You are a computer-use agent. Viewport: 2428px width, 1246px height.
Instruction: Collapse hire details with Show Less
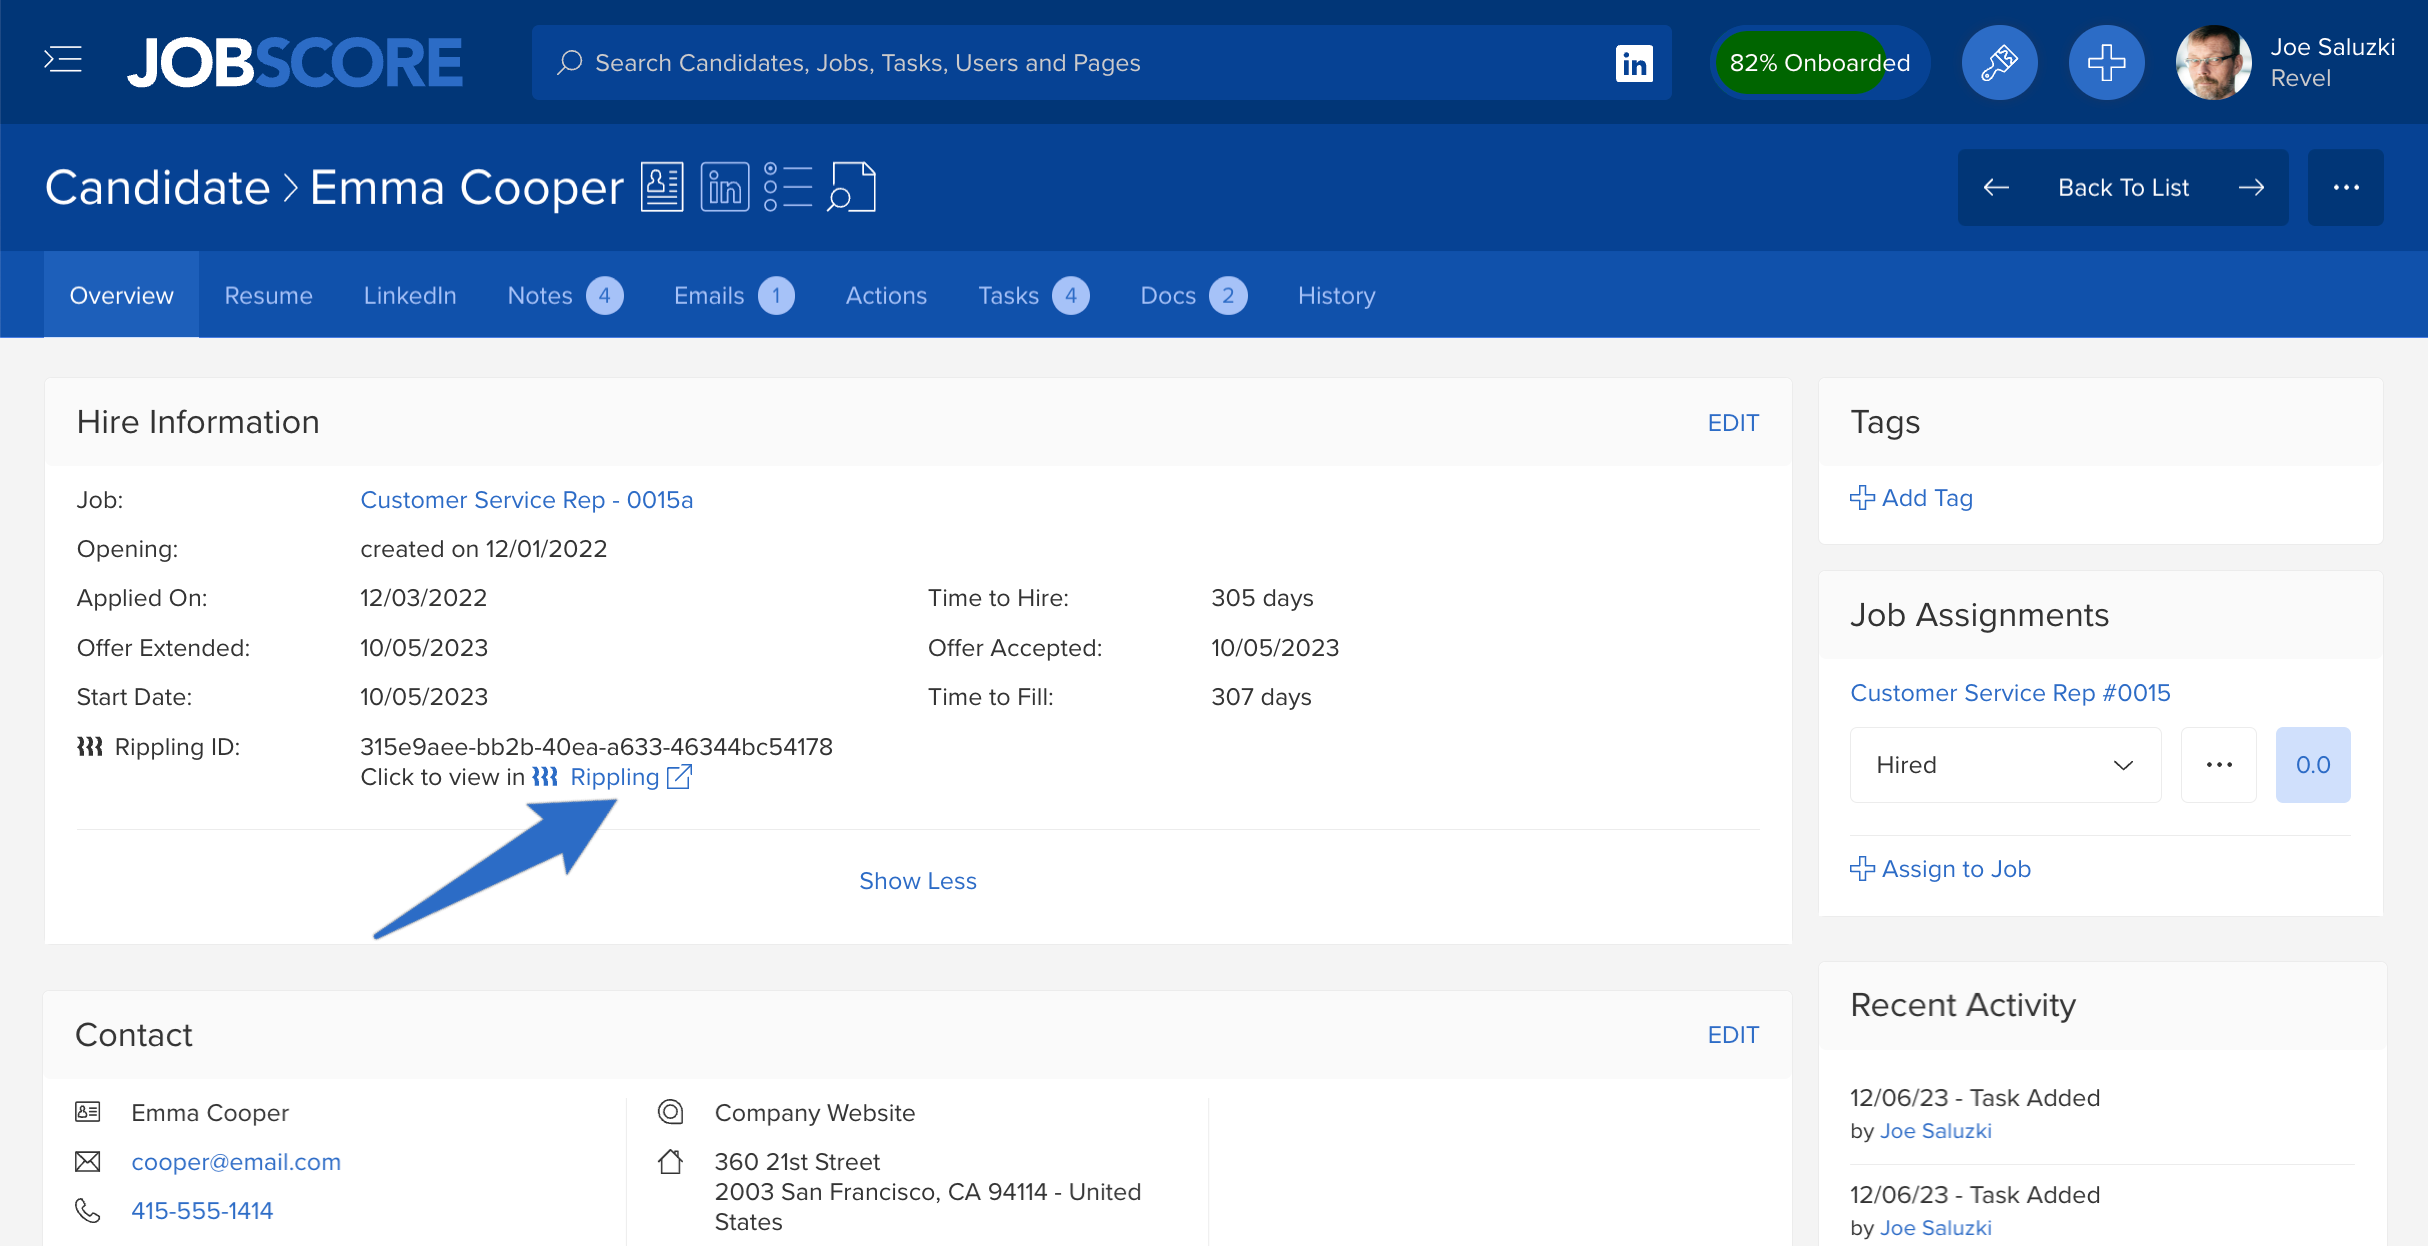(x=917, y=881)
